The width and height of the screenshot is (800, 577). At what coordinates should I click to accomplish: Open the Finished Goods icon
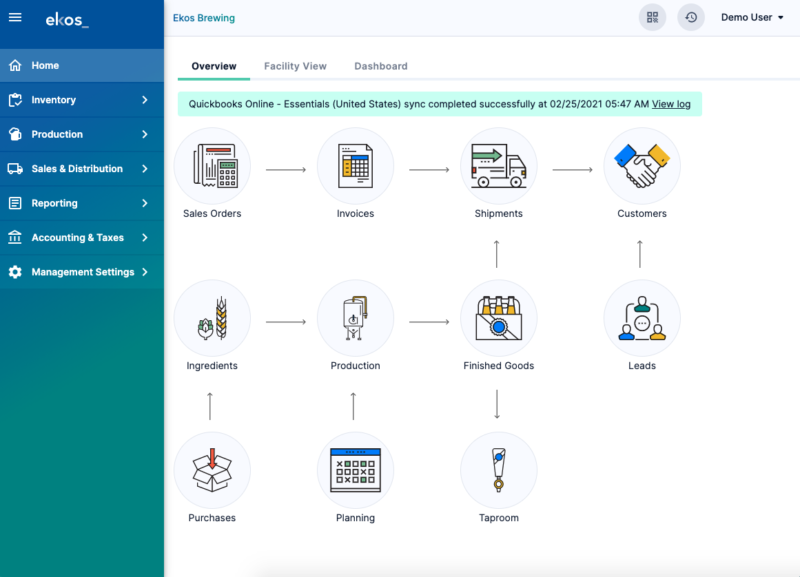click(x=498, y=318)
